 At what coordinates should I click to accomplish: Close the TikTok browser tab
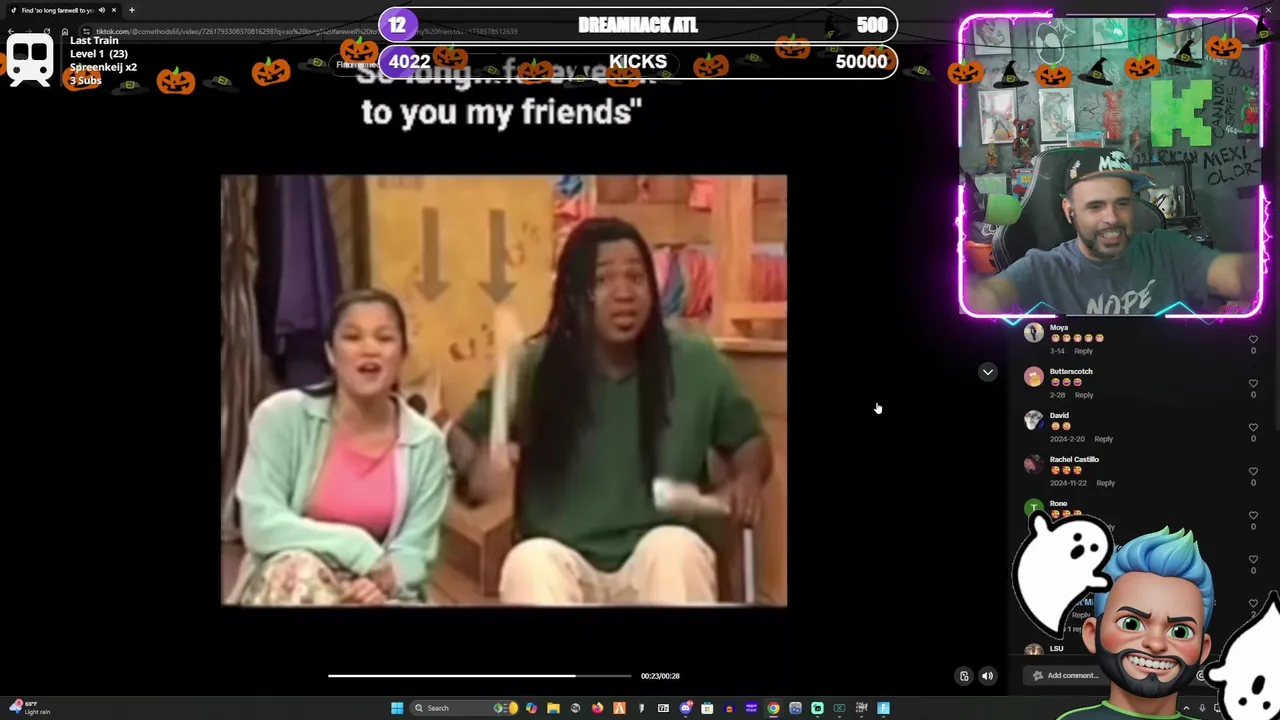[x=114, y=10]
